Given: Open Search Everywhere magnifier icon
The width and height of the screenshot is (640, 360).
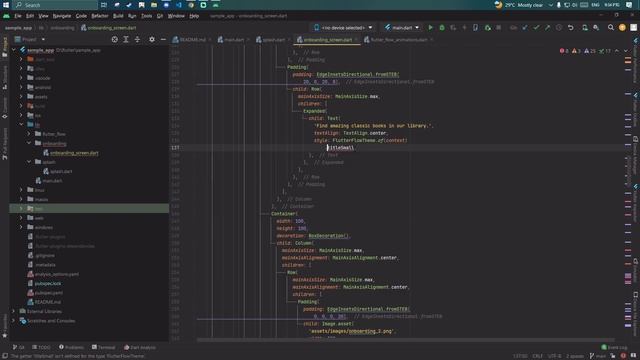Looking at the screenshot, I should pos(611,28).
